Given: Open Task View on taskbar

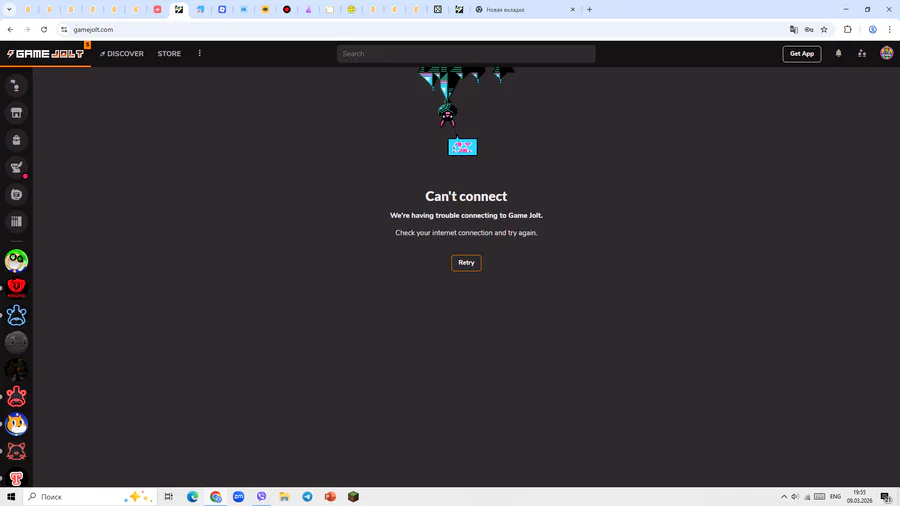Looking at the screenshot, I should pyautogui.click(x=169, y=496).
